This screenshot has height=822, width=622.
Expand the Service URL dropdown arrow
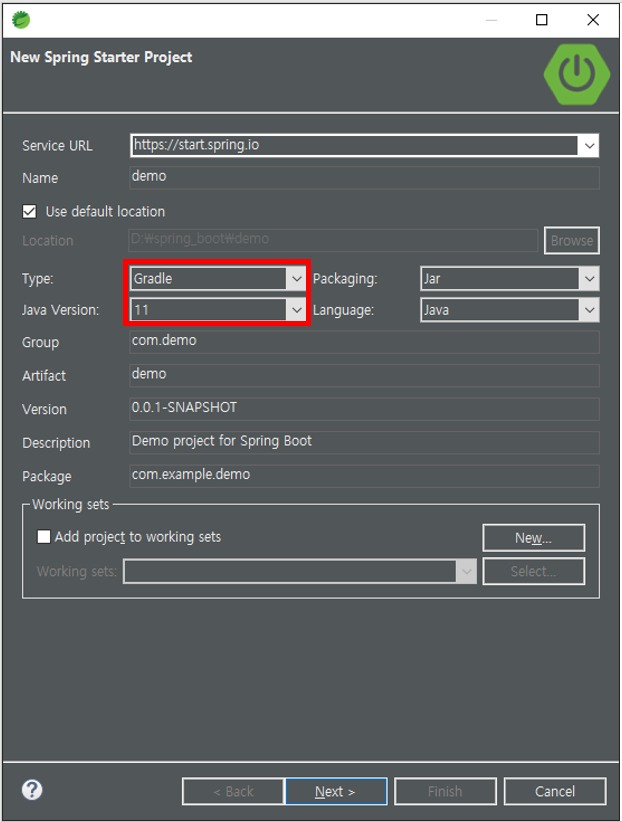tap(589, 146)
